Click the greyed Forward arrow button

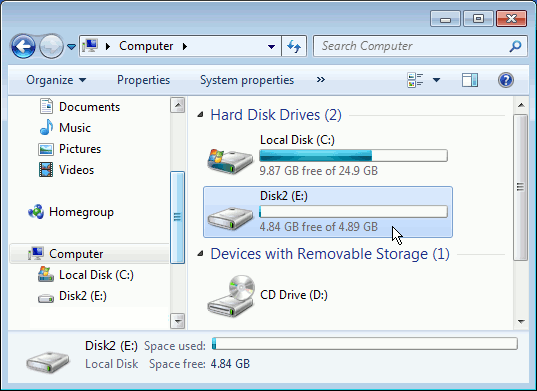point(51,46)
